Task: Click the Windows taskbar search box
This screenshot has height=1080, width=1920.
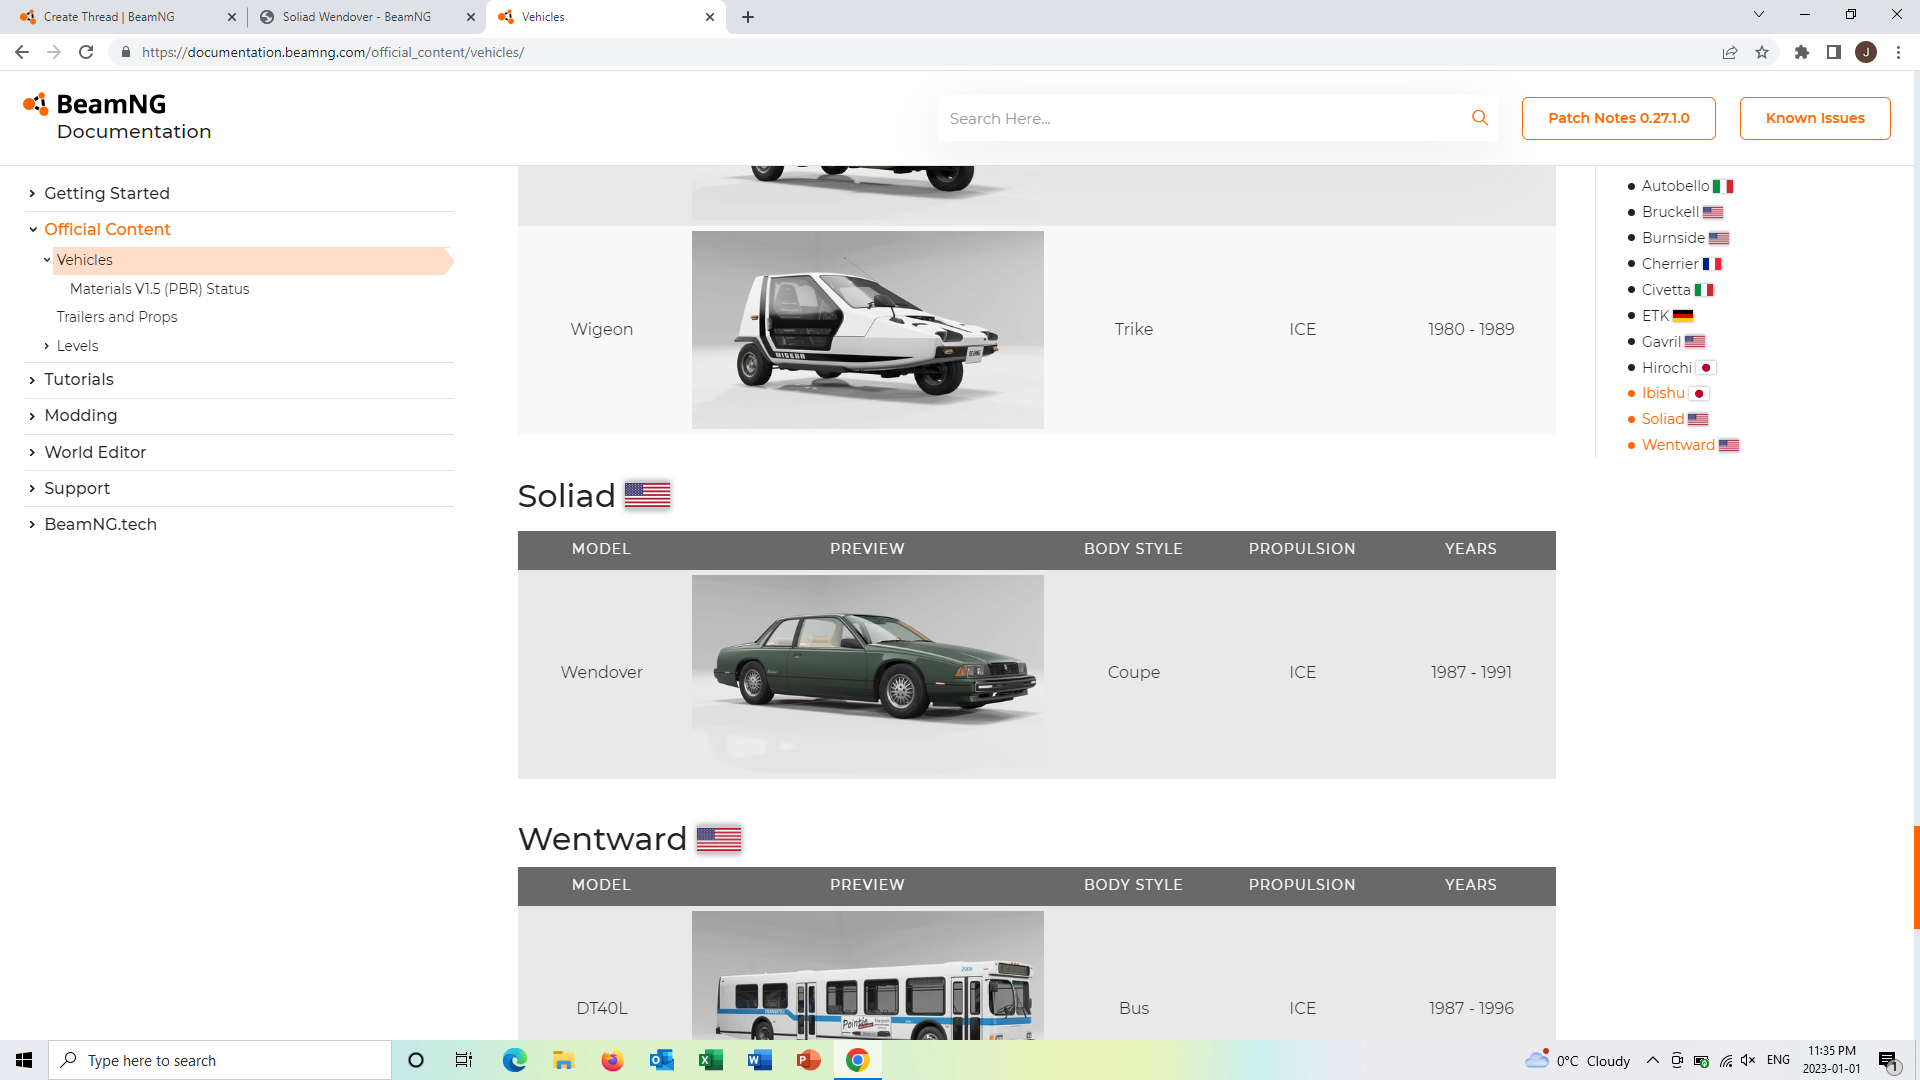Action: (220, 1060)
